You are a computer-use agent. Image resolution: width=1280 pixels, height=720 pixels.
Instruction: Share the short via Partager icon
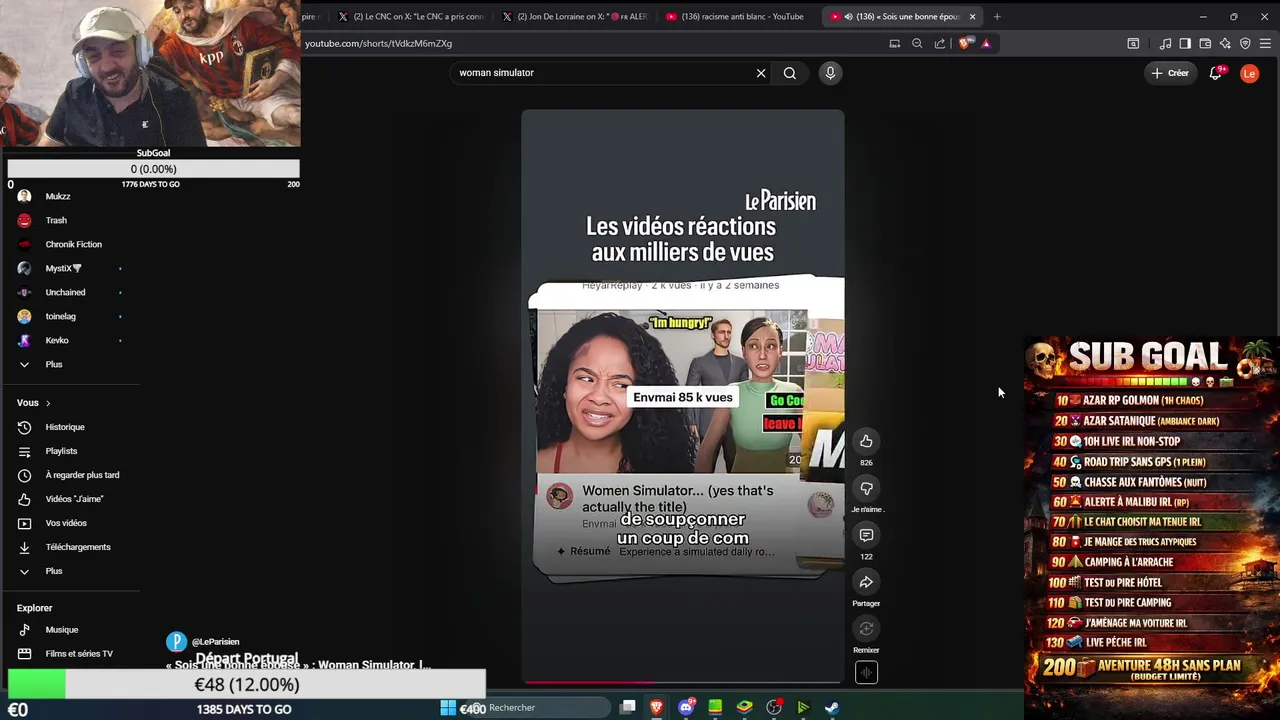coord(866,582)
